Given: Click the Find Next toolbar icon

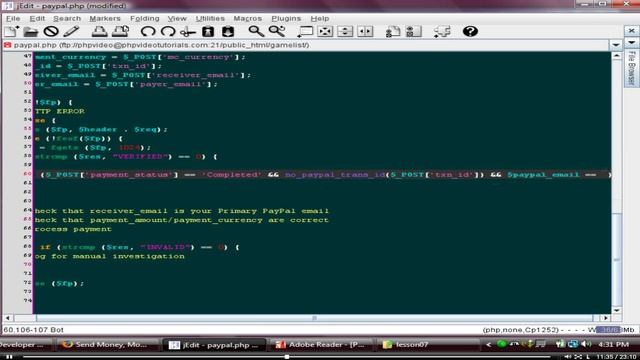Looking at the screenshot, I should coord(277,31).
